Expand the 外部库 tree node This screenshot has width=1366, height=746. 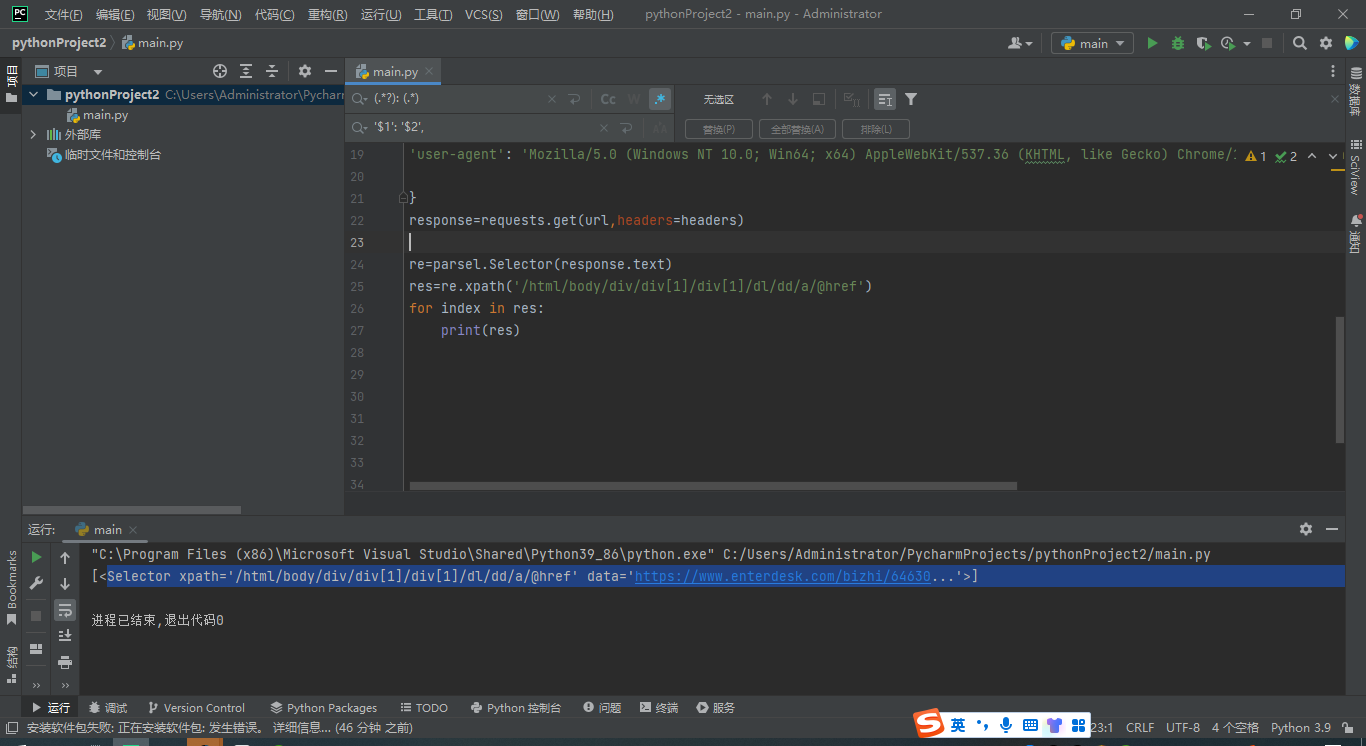pos(33,134)
